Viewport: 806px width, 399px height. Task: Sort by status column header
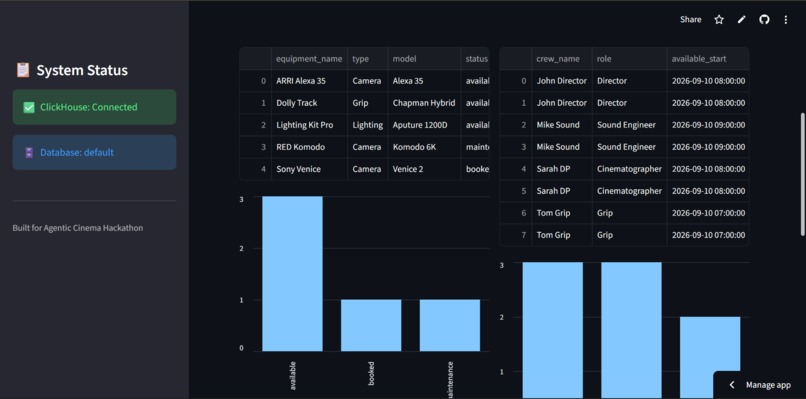point(475,59)
